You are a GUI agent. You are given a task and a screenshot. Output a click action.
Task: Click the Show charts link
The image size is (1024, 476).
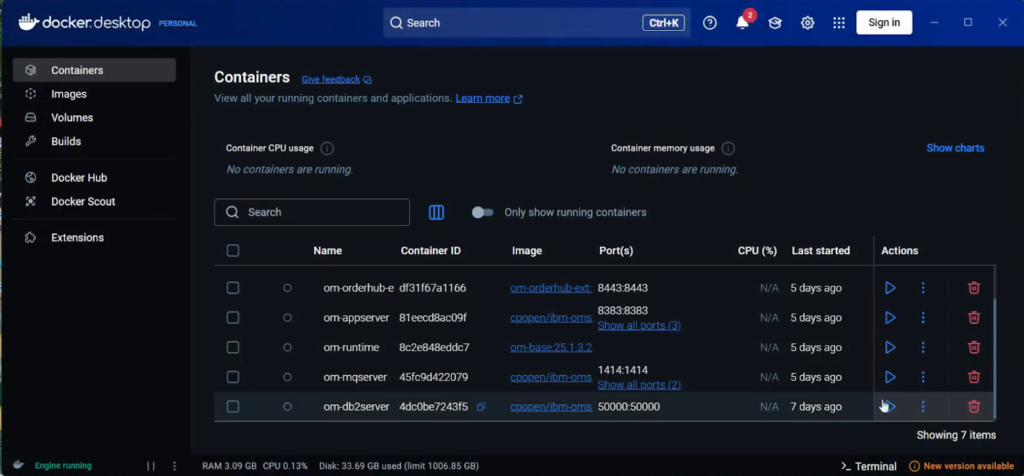pos(954,148)
